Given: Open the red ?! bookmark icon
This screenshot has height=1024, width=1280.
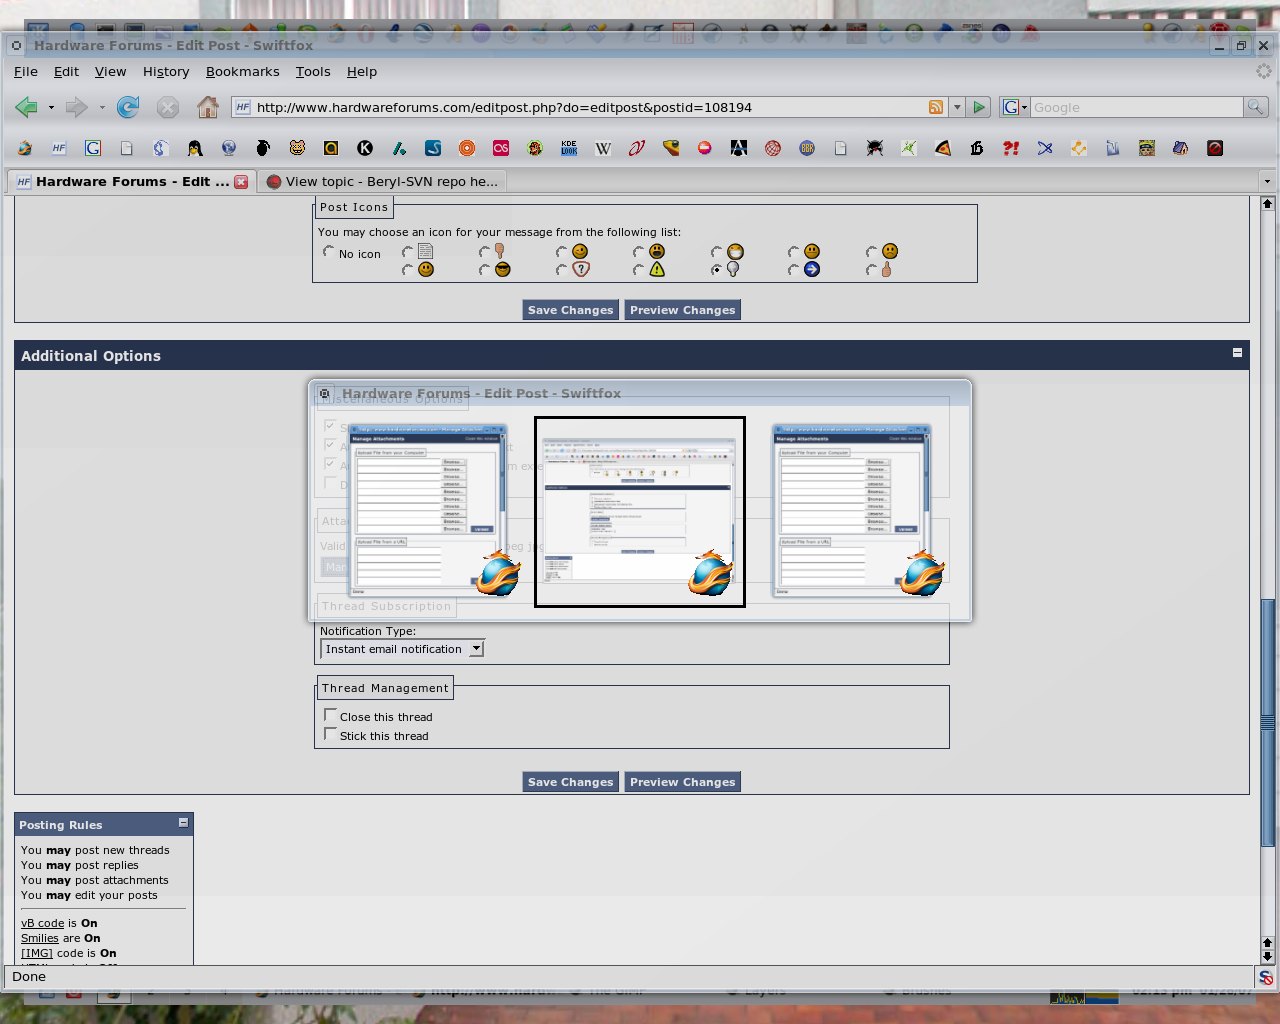Looking at the screenshot, I should pyautogui.click(x=1011, y=148).
